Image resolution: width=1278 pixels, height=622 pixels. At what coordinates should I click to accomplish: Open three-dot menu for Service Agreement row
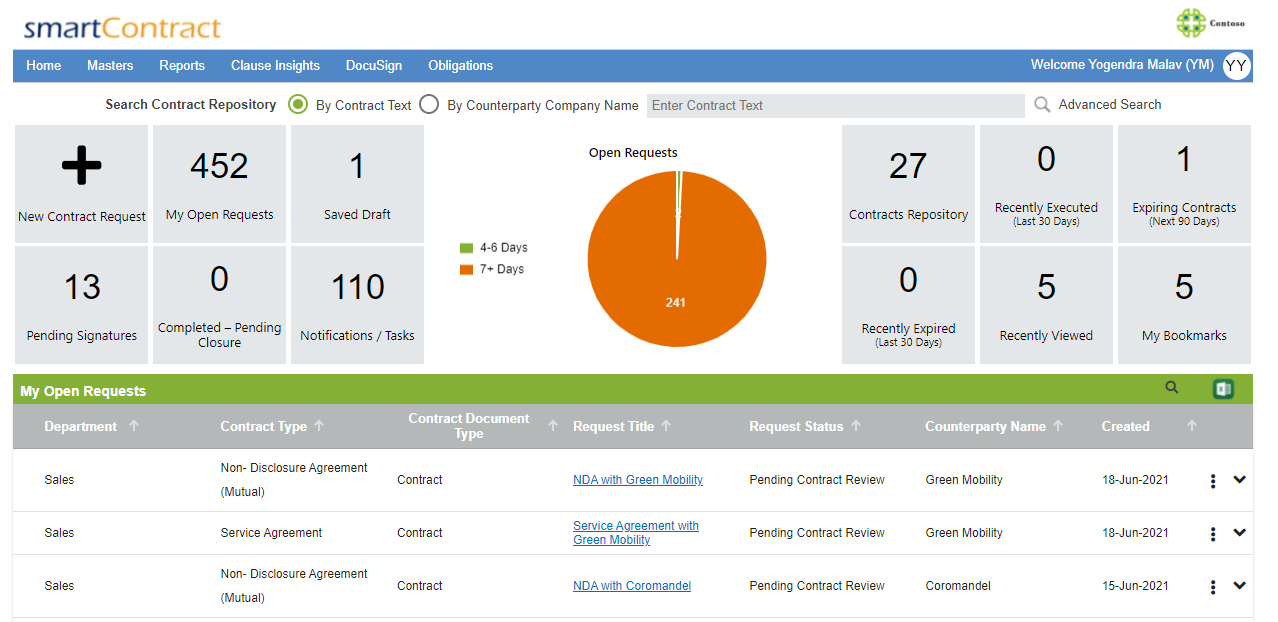click(x=1213, y=534)
